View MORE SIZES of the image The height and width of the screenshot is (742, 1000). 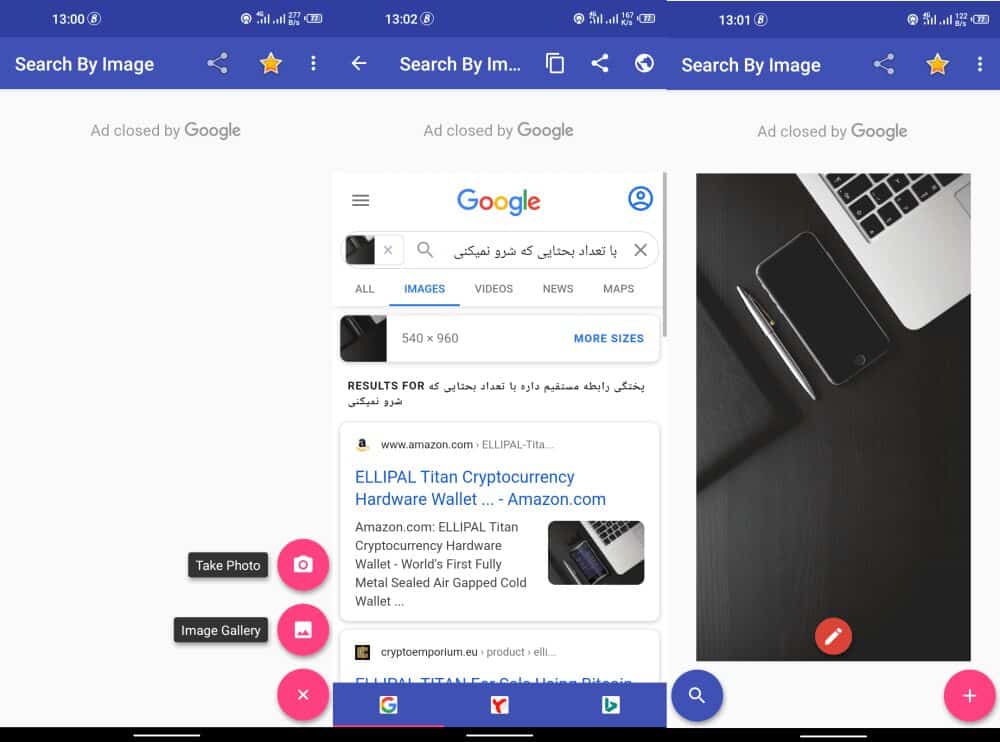tap(608, 338)
